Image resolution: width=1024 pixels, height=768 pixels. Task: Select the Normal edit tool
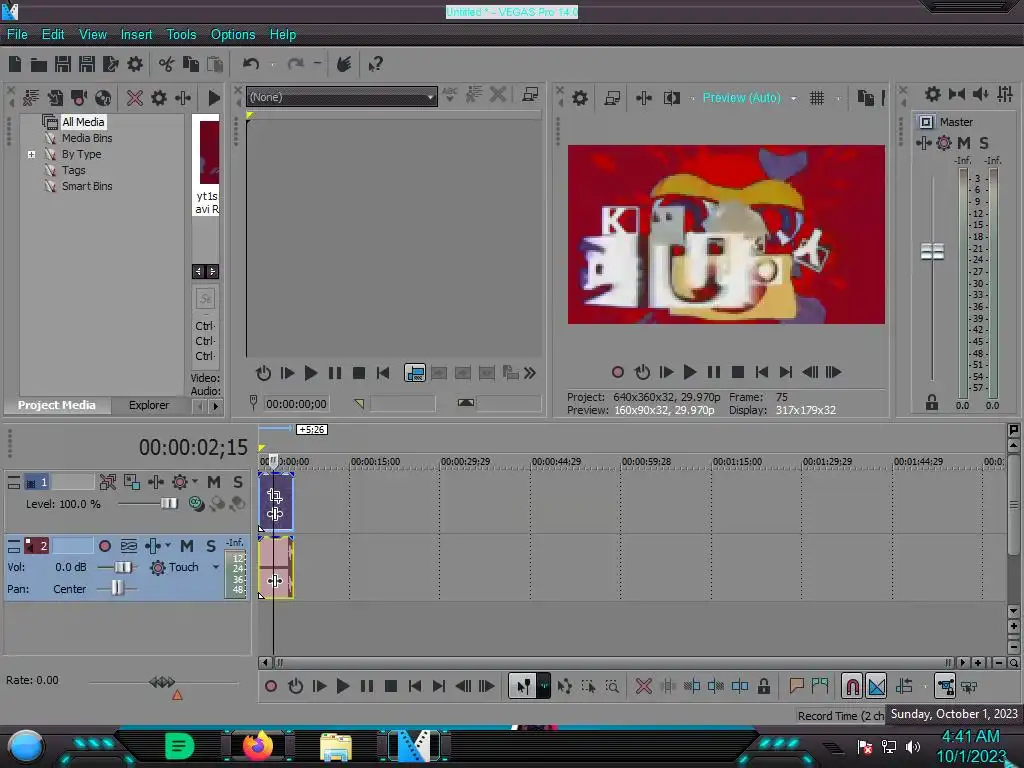coord(523,686)
